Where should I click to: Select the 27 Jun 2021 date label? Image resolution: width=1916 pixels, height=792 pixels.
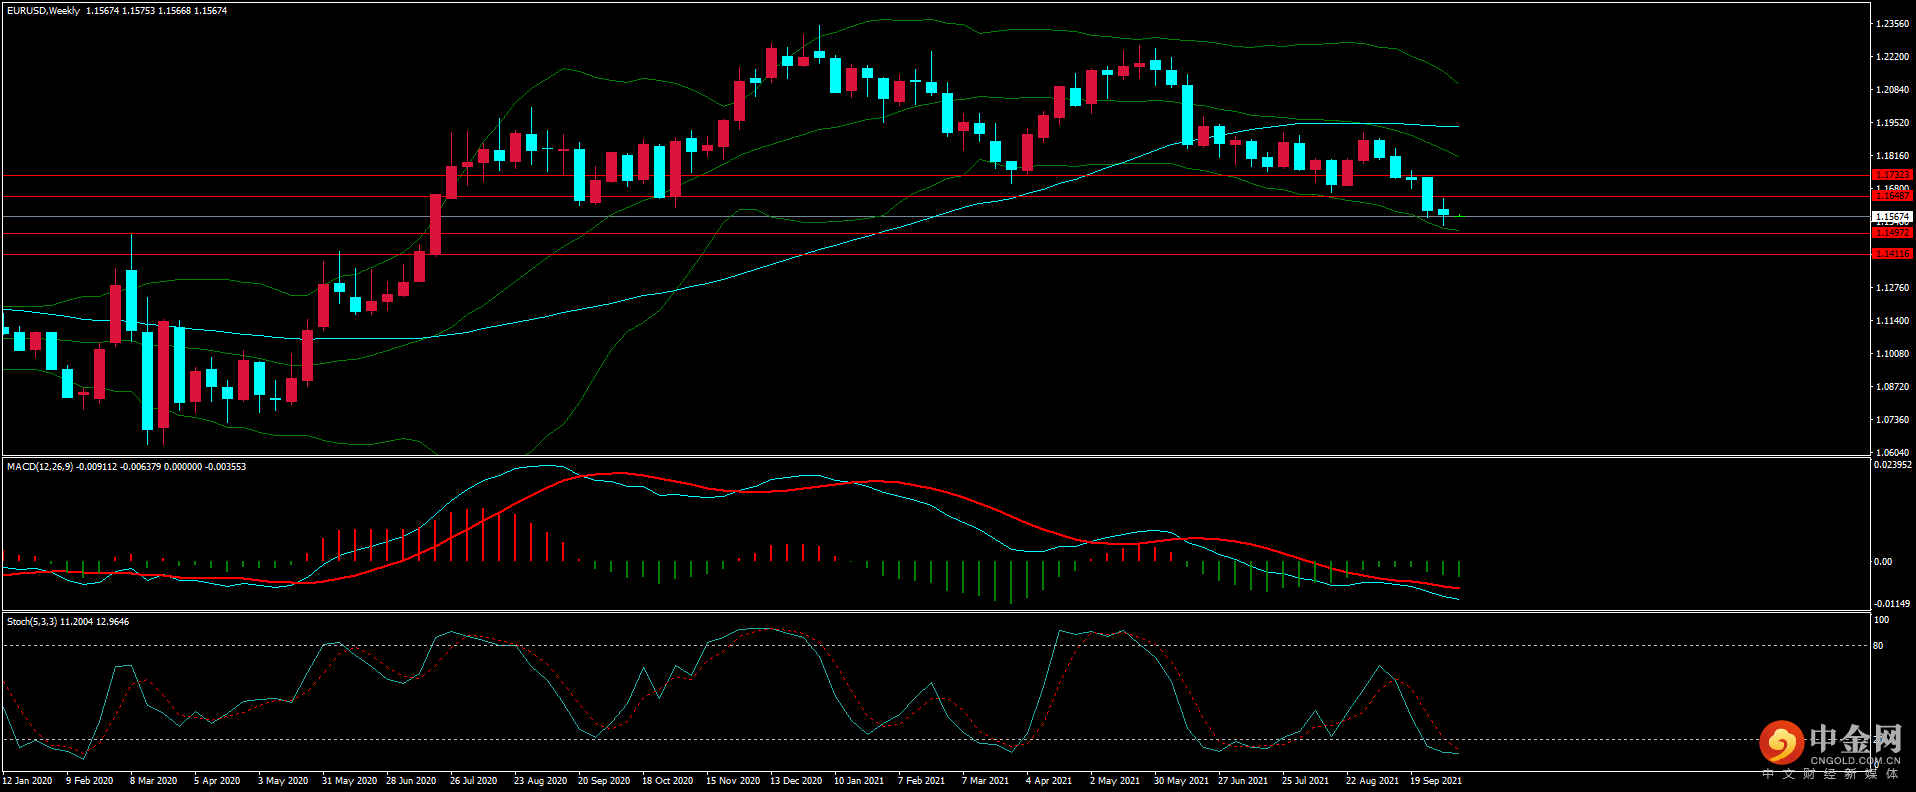pyautogui.click(x=1243, y=781)
